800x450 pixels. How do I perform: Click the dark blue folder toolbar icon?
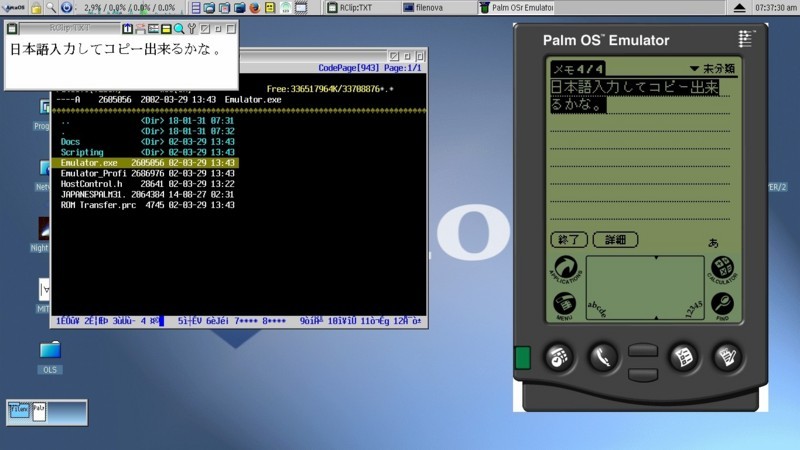pyautogui.click(x=239, y=8)
